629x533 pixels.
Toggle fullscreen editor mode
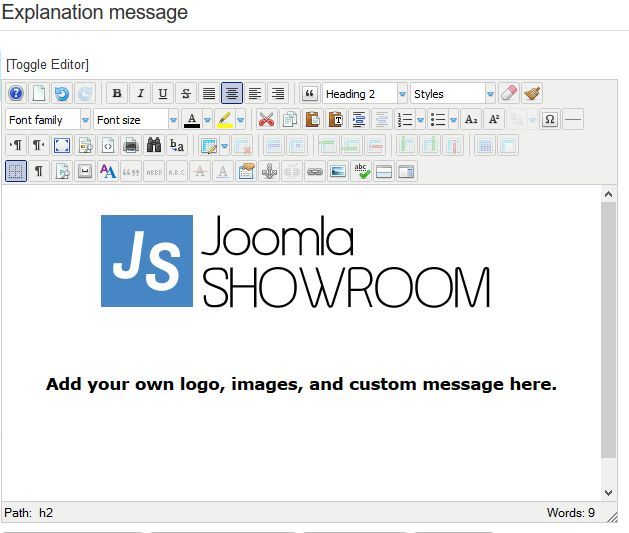coord(62,145)
